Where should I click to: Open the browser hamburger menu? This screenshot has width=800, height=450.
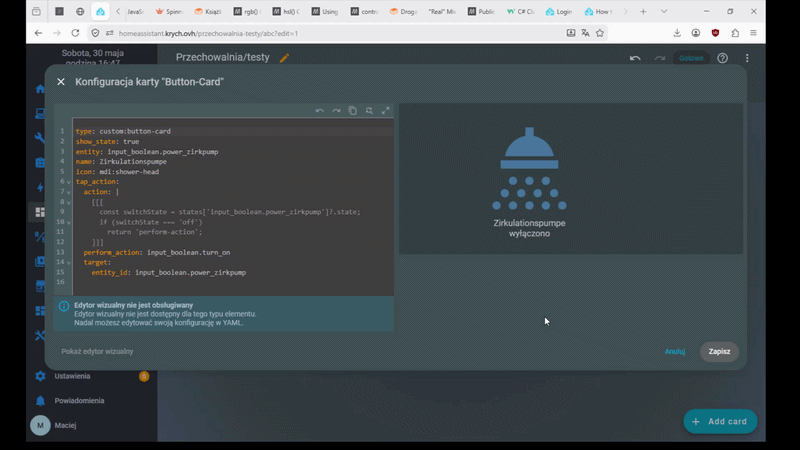(754, 33)
